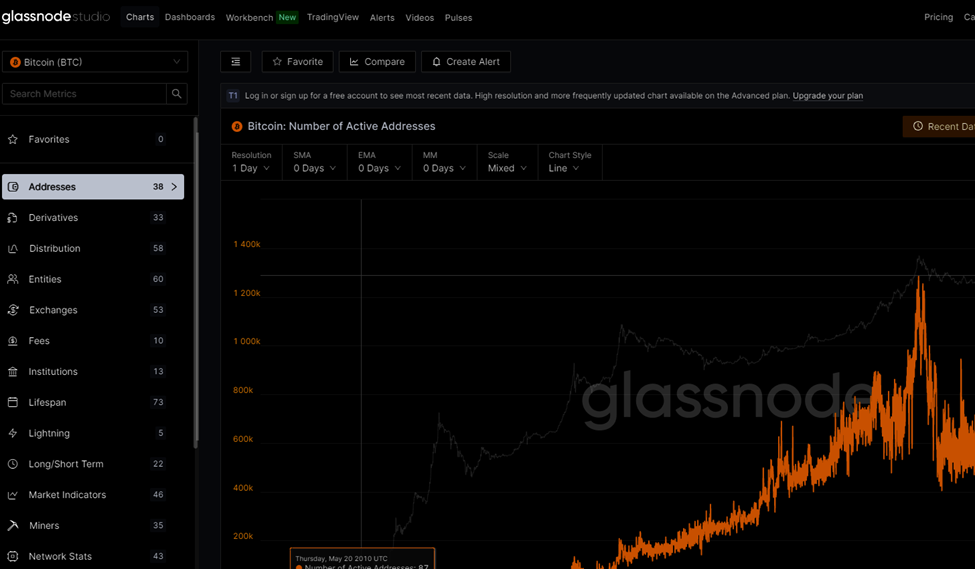Click the Distribution chart icon

[x=12, y=248]
